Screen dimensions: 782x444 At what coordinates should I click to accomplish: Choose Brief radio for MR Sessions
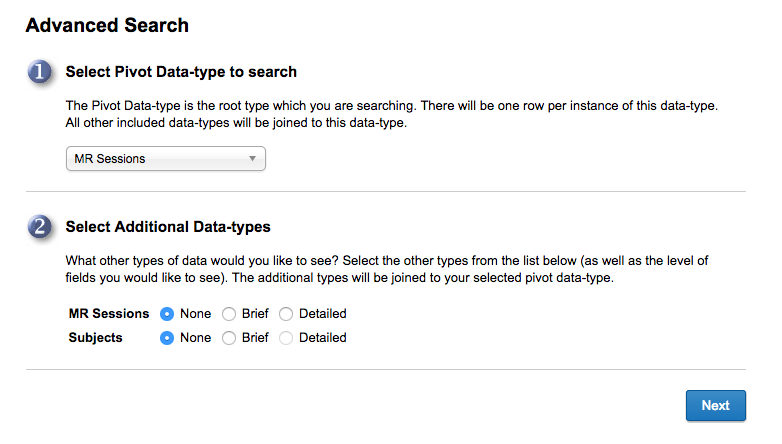(229, 314)
